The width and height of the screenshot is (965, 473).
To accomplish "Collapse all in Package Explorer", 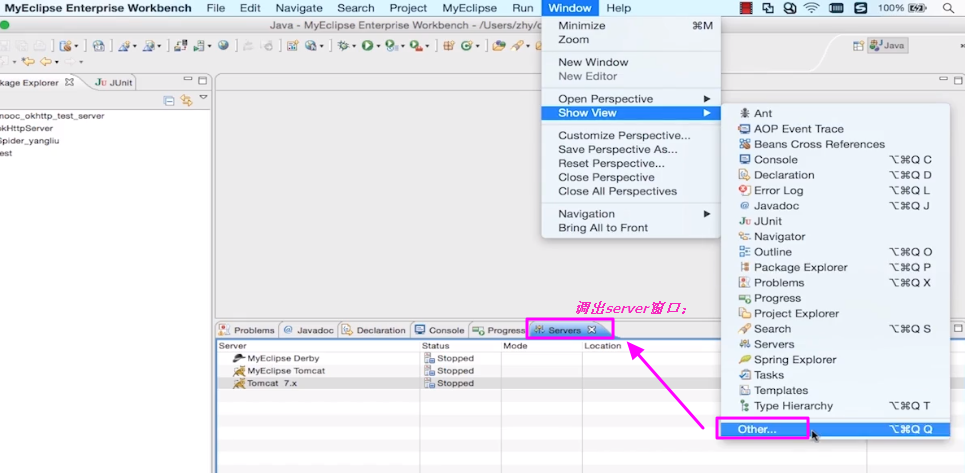I will (x=169, y=101).
